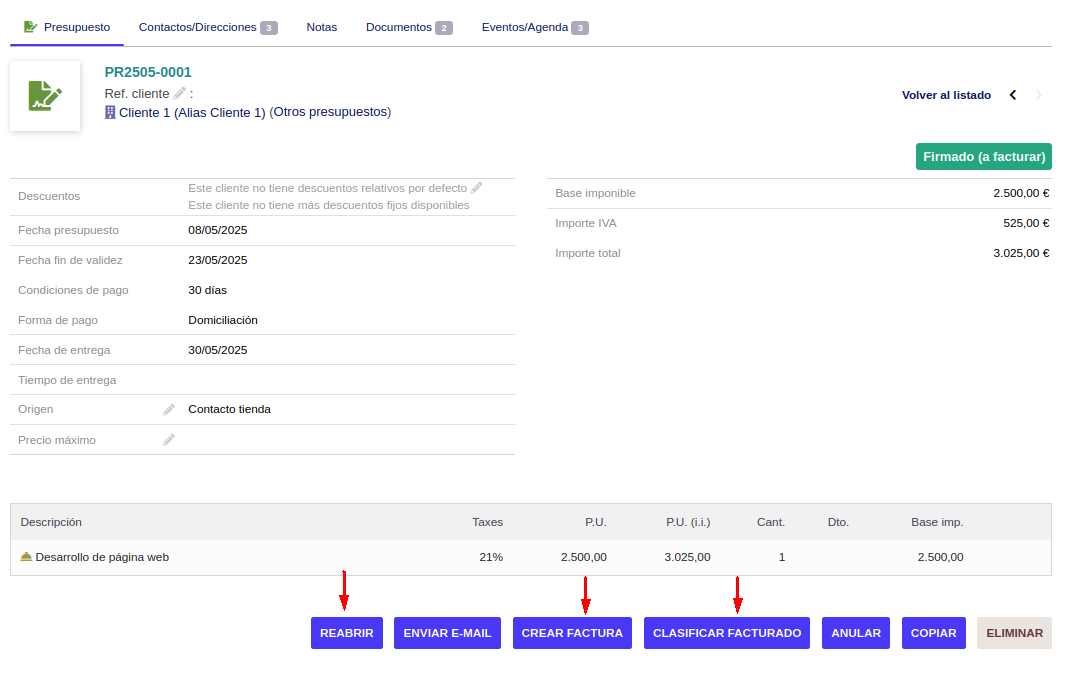The width and height of the screenshot is (1072, 678).
Task: Click pencil icon next to Ref. cliente
Action: [x=180, y=93]
